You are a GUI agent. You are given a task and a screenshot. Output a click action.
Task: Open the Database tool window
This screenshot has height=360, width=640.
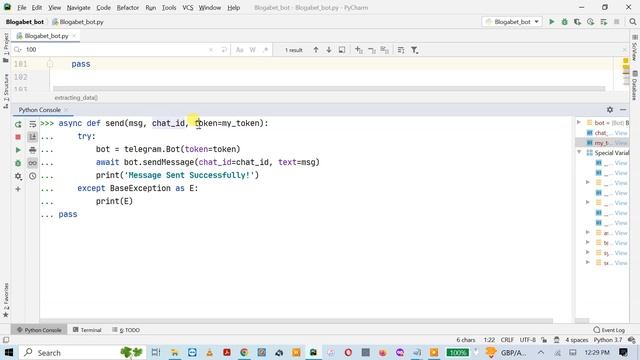coord(635,85)
